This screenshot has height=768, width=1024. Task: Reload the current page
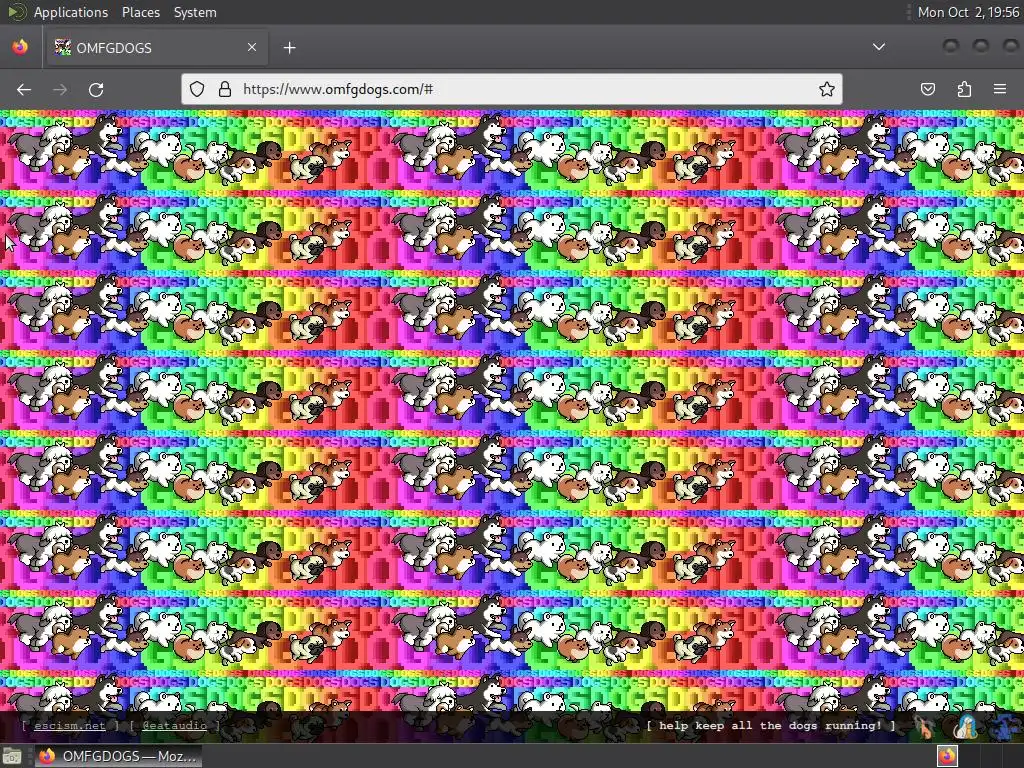point(96,89)
